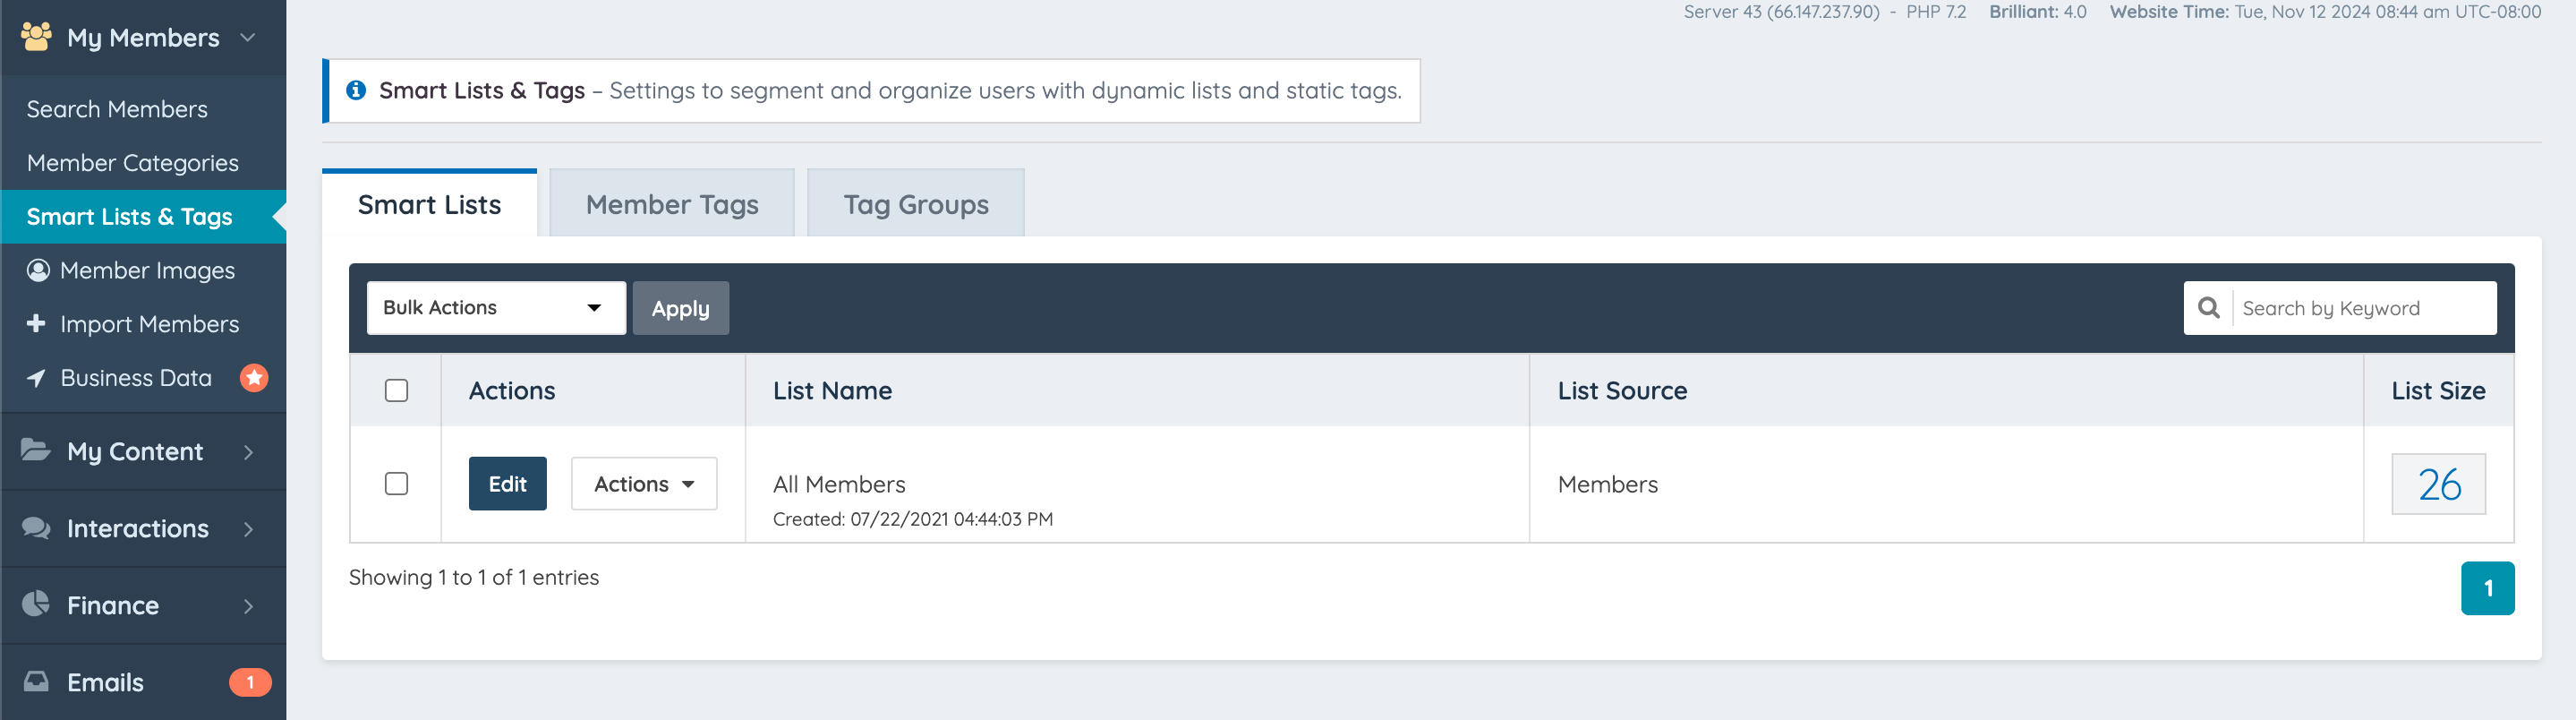Screen dimensions: 2576x720
Task: Open the list size 26 link
Action: [x=2438, y=484]
